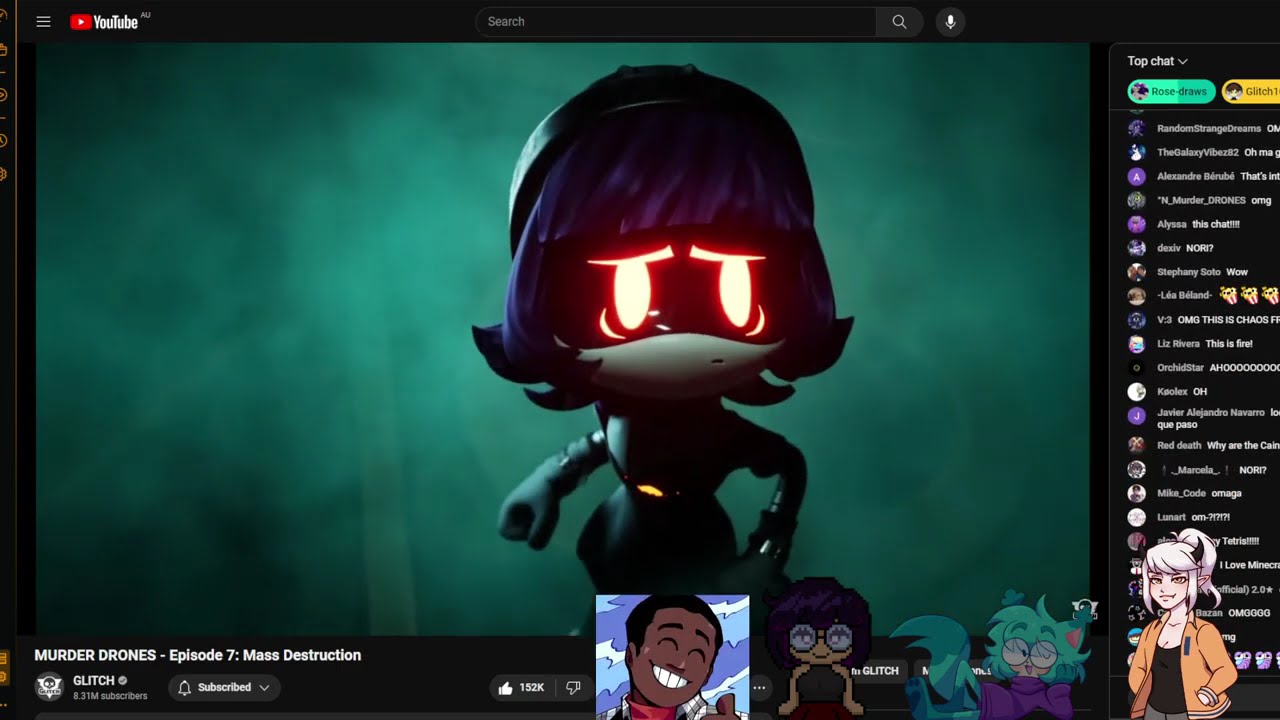Image resolution: width=1280 pixels, height=720 pixels.
Task: Open the three-dot more actions menu
Action: click(x=759, y=687)
